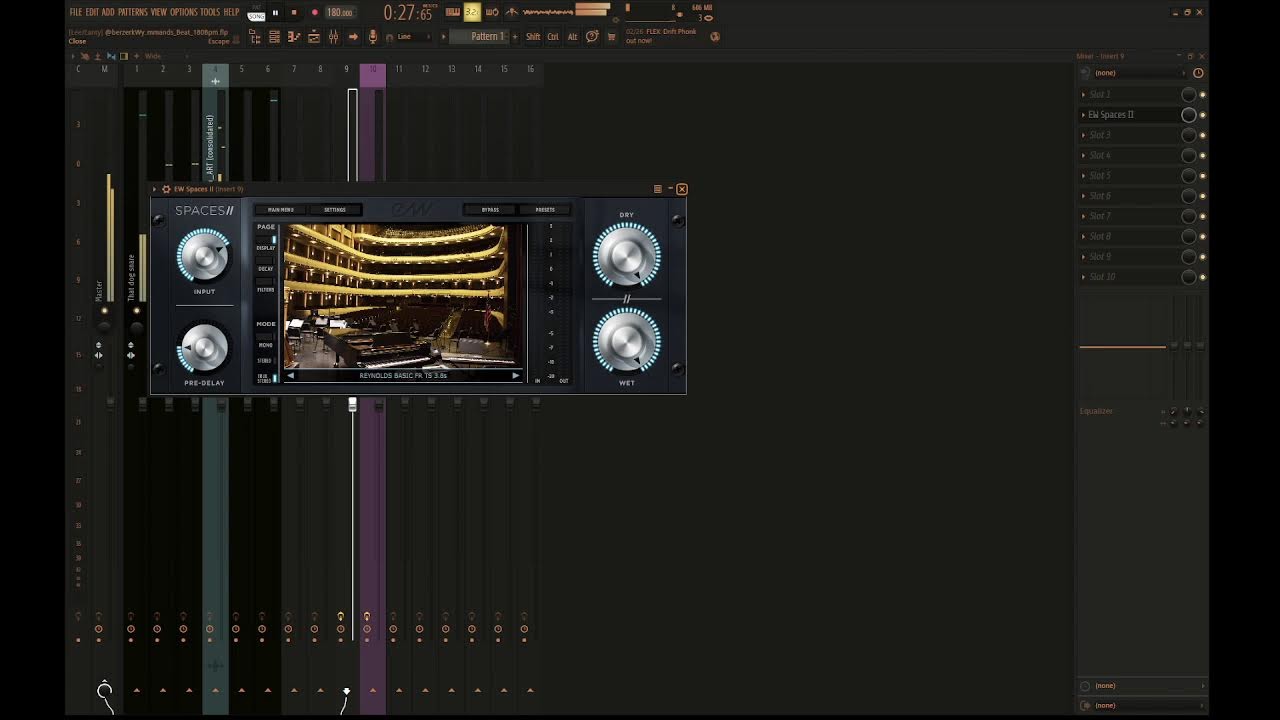Disable EW Spaces II slot LED
Image resolution: width=1280 pixels, height=720 pixels.
1202,115
